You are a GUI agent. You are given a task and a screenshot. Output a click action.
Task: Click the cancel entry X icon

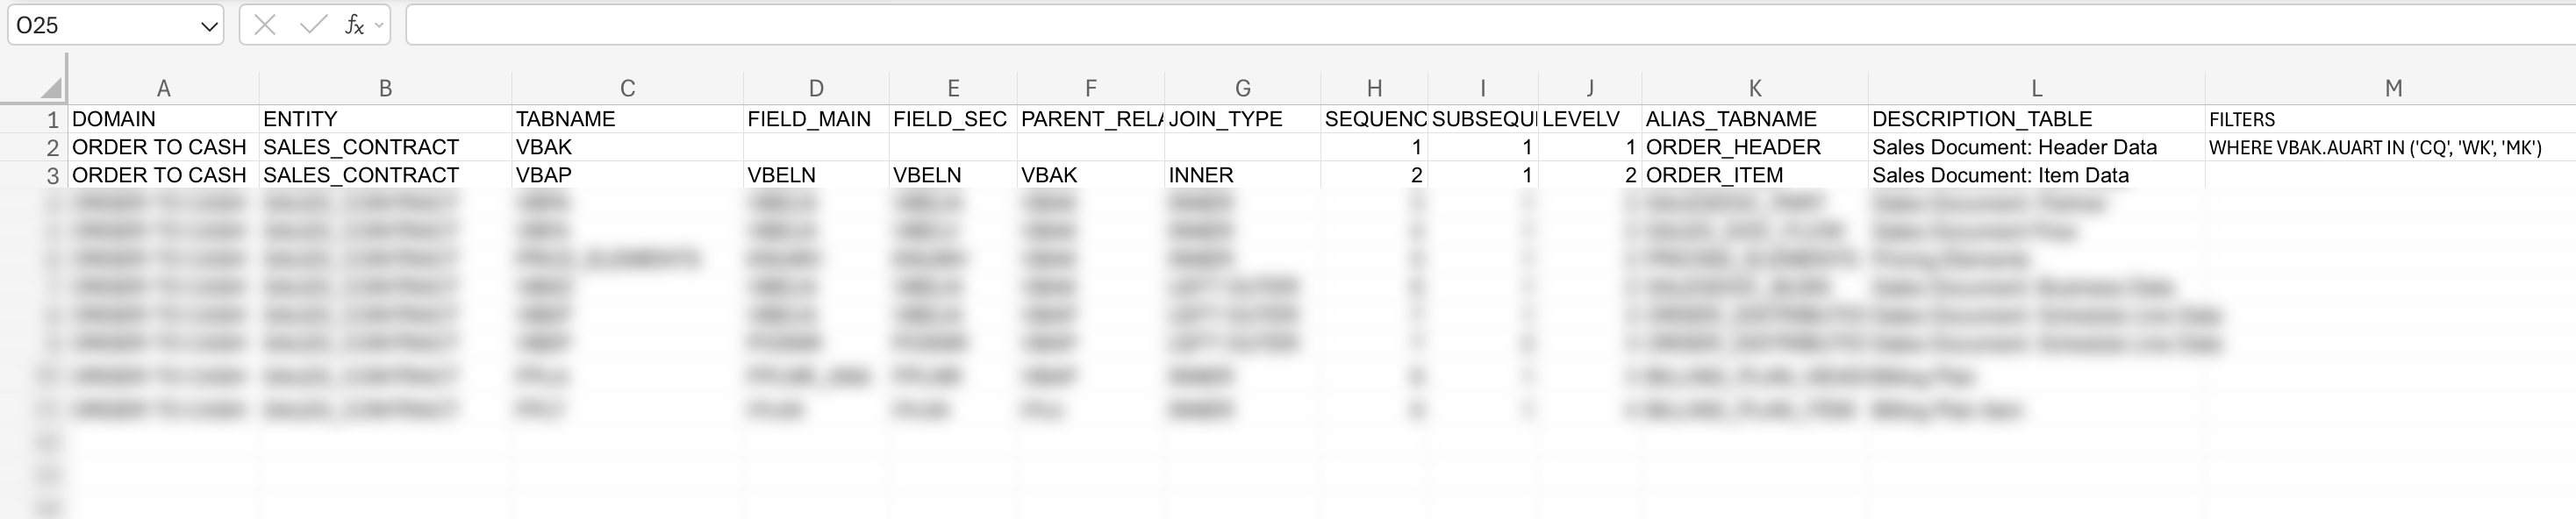[265, 25]
